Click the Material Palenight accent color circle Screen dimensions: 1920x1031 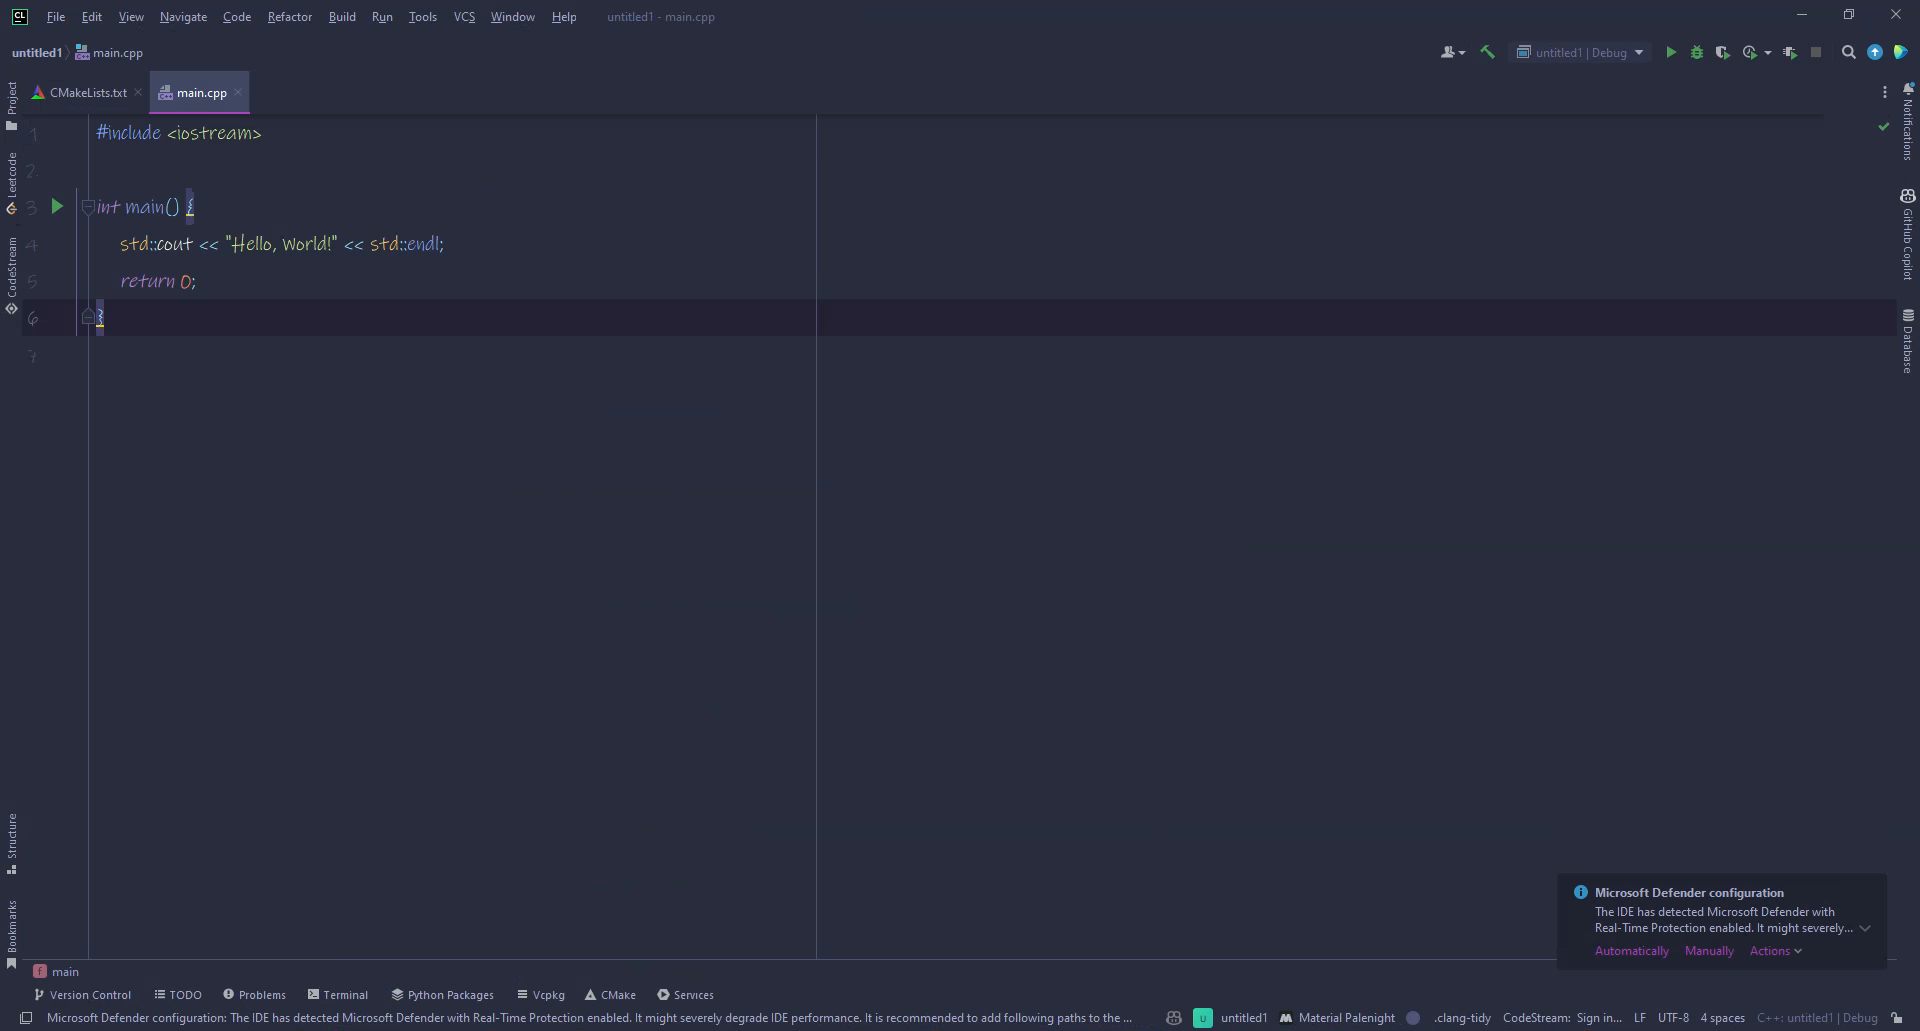pyautogui.click(x=1413, y=1018)
